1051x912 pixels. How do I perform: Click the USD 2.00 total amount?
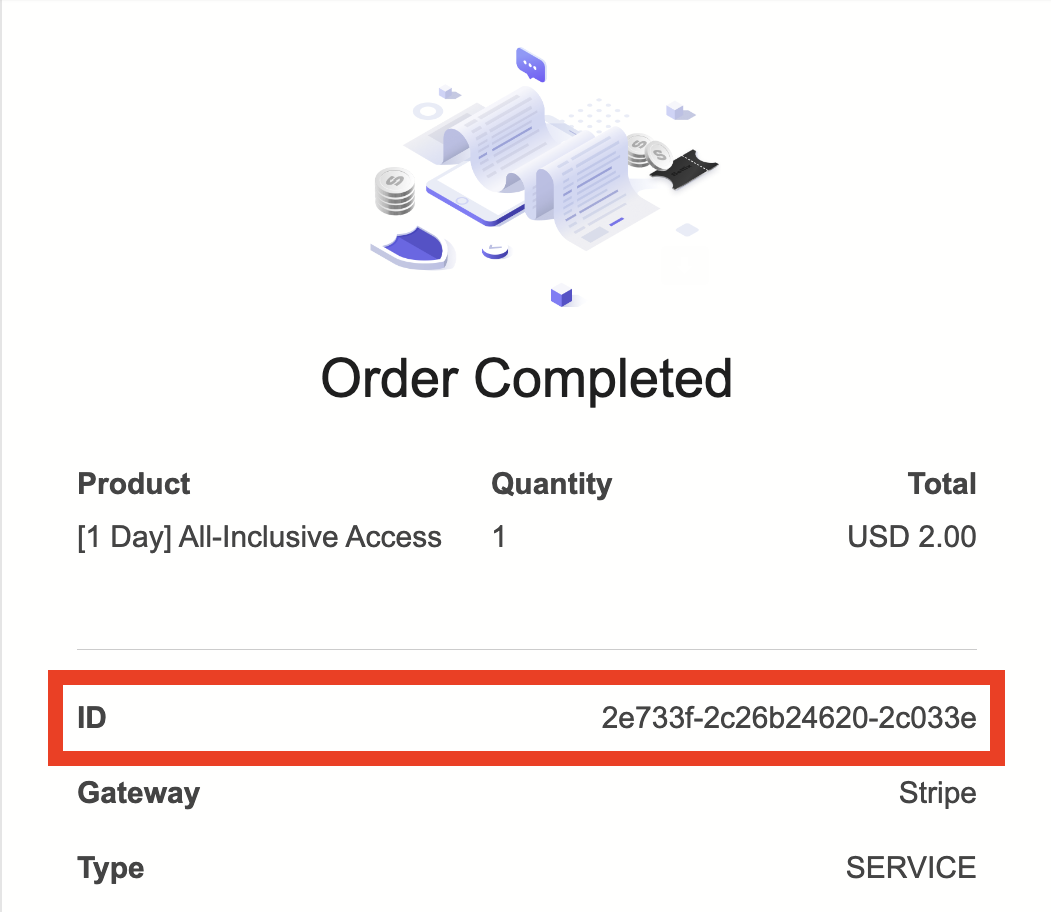pos(911,537)
